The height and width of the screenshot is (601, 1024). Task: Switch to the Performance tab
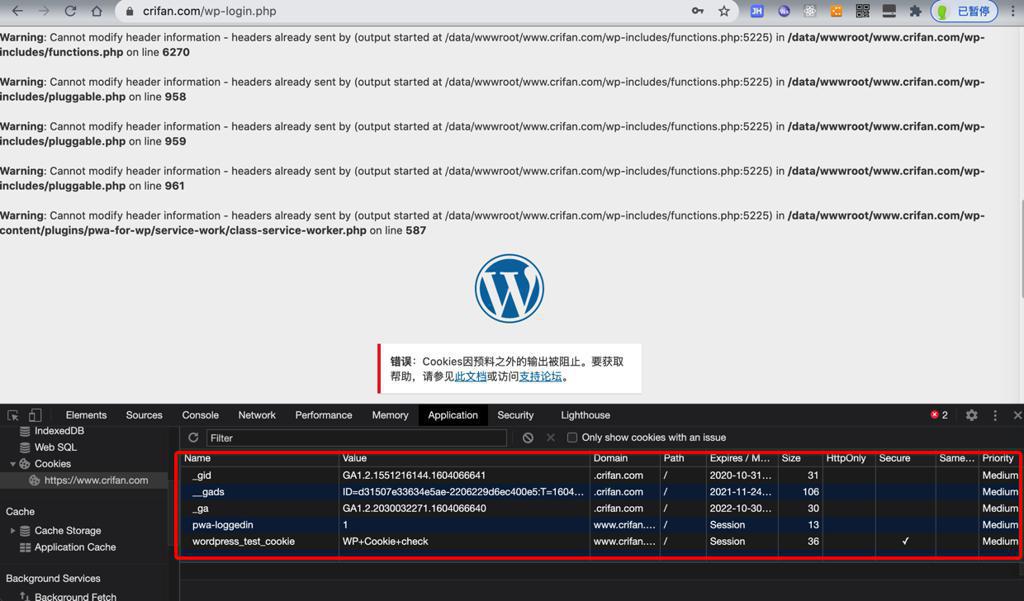point(323,415)
